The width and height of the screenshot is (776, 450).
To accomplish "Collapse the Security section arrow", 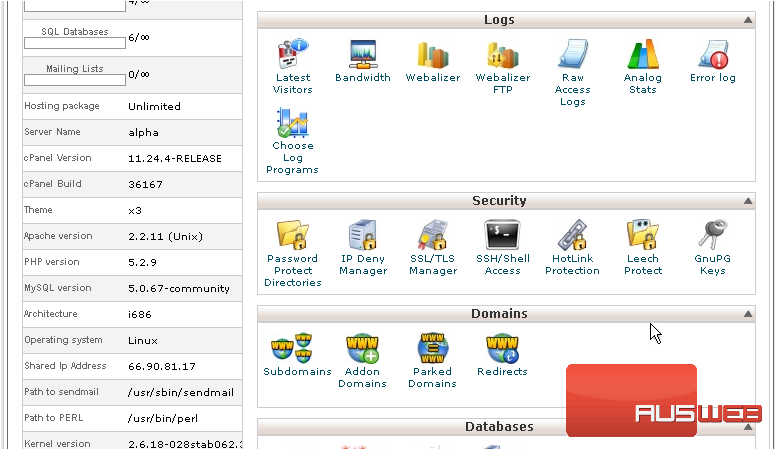I will 748,200.
